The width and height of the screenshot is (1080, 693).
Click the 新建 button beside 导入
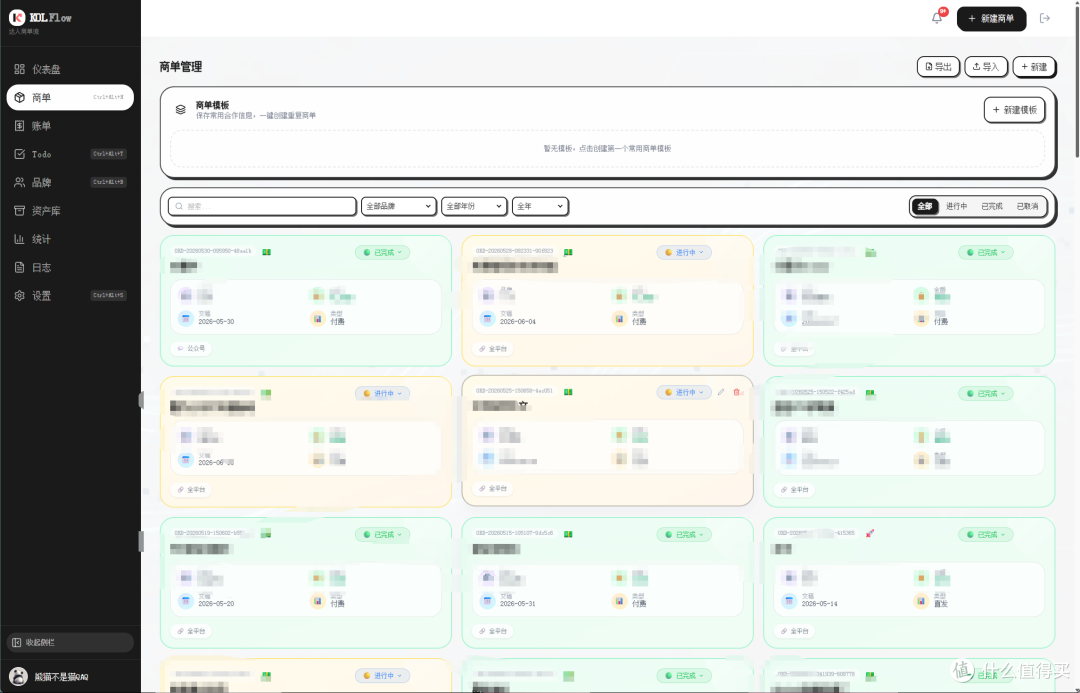click(1034, 66)
